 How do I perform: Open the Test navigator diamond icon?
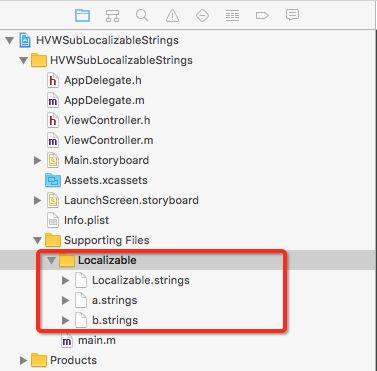point(202,15)
